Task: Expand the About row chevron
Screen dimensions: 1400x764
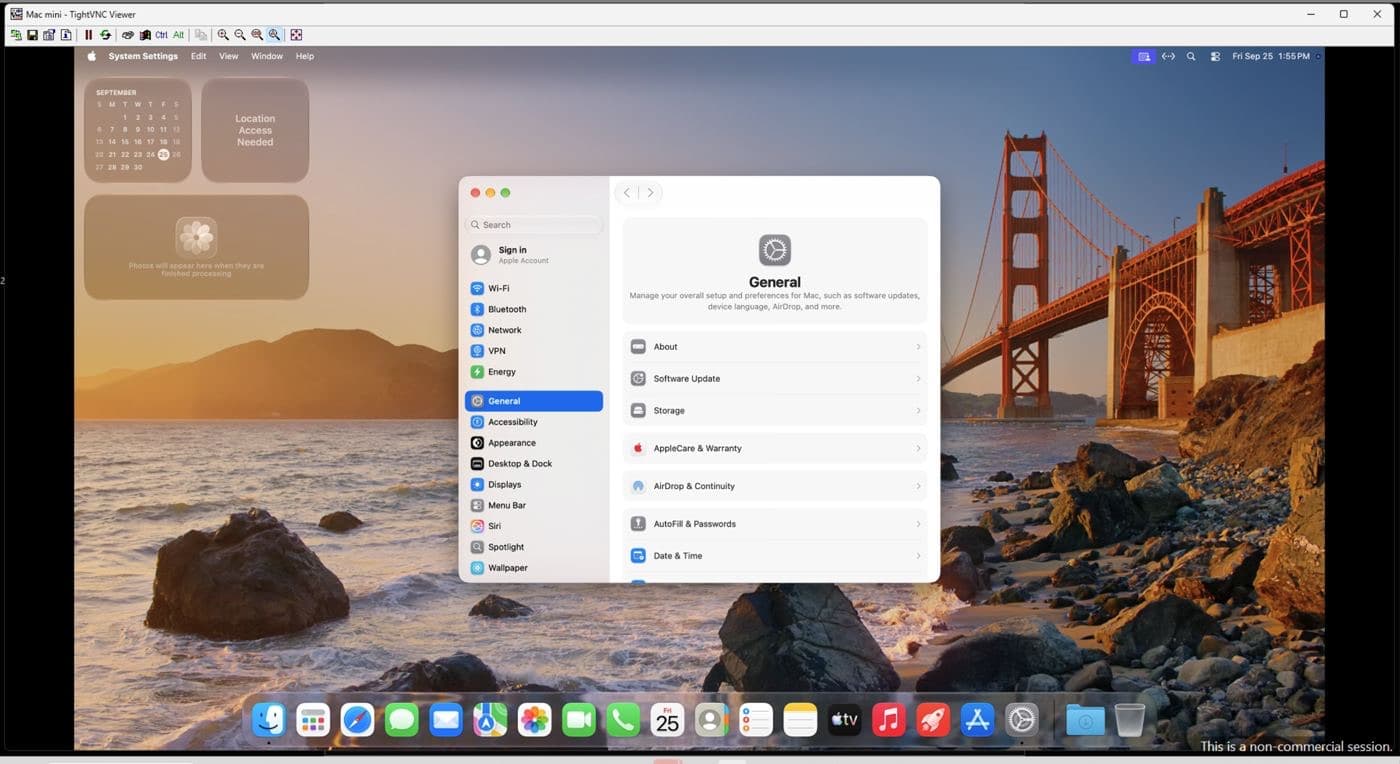Action: pyautogui.click(x=918, y=347)
